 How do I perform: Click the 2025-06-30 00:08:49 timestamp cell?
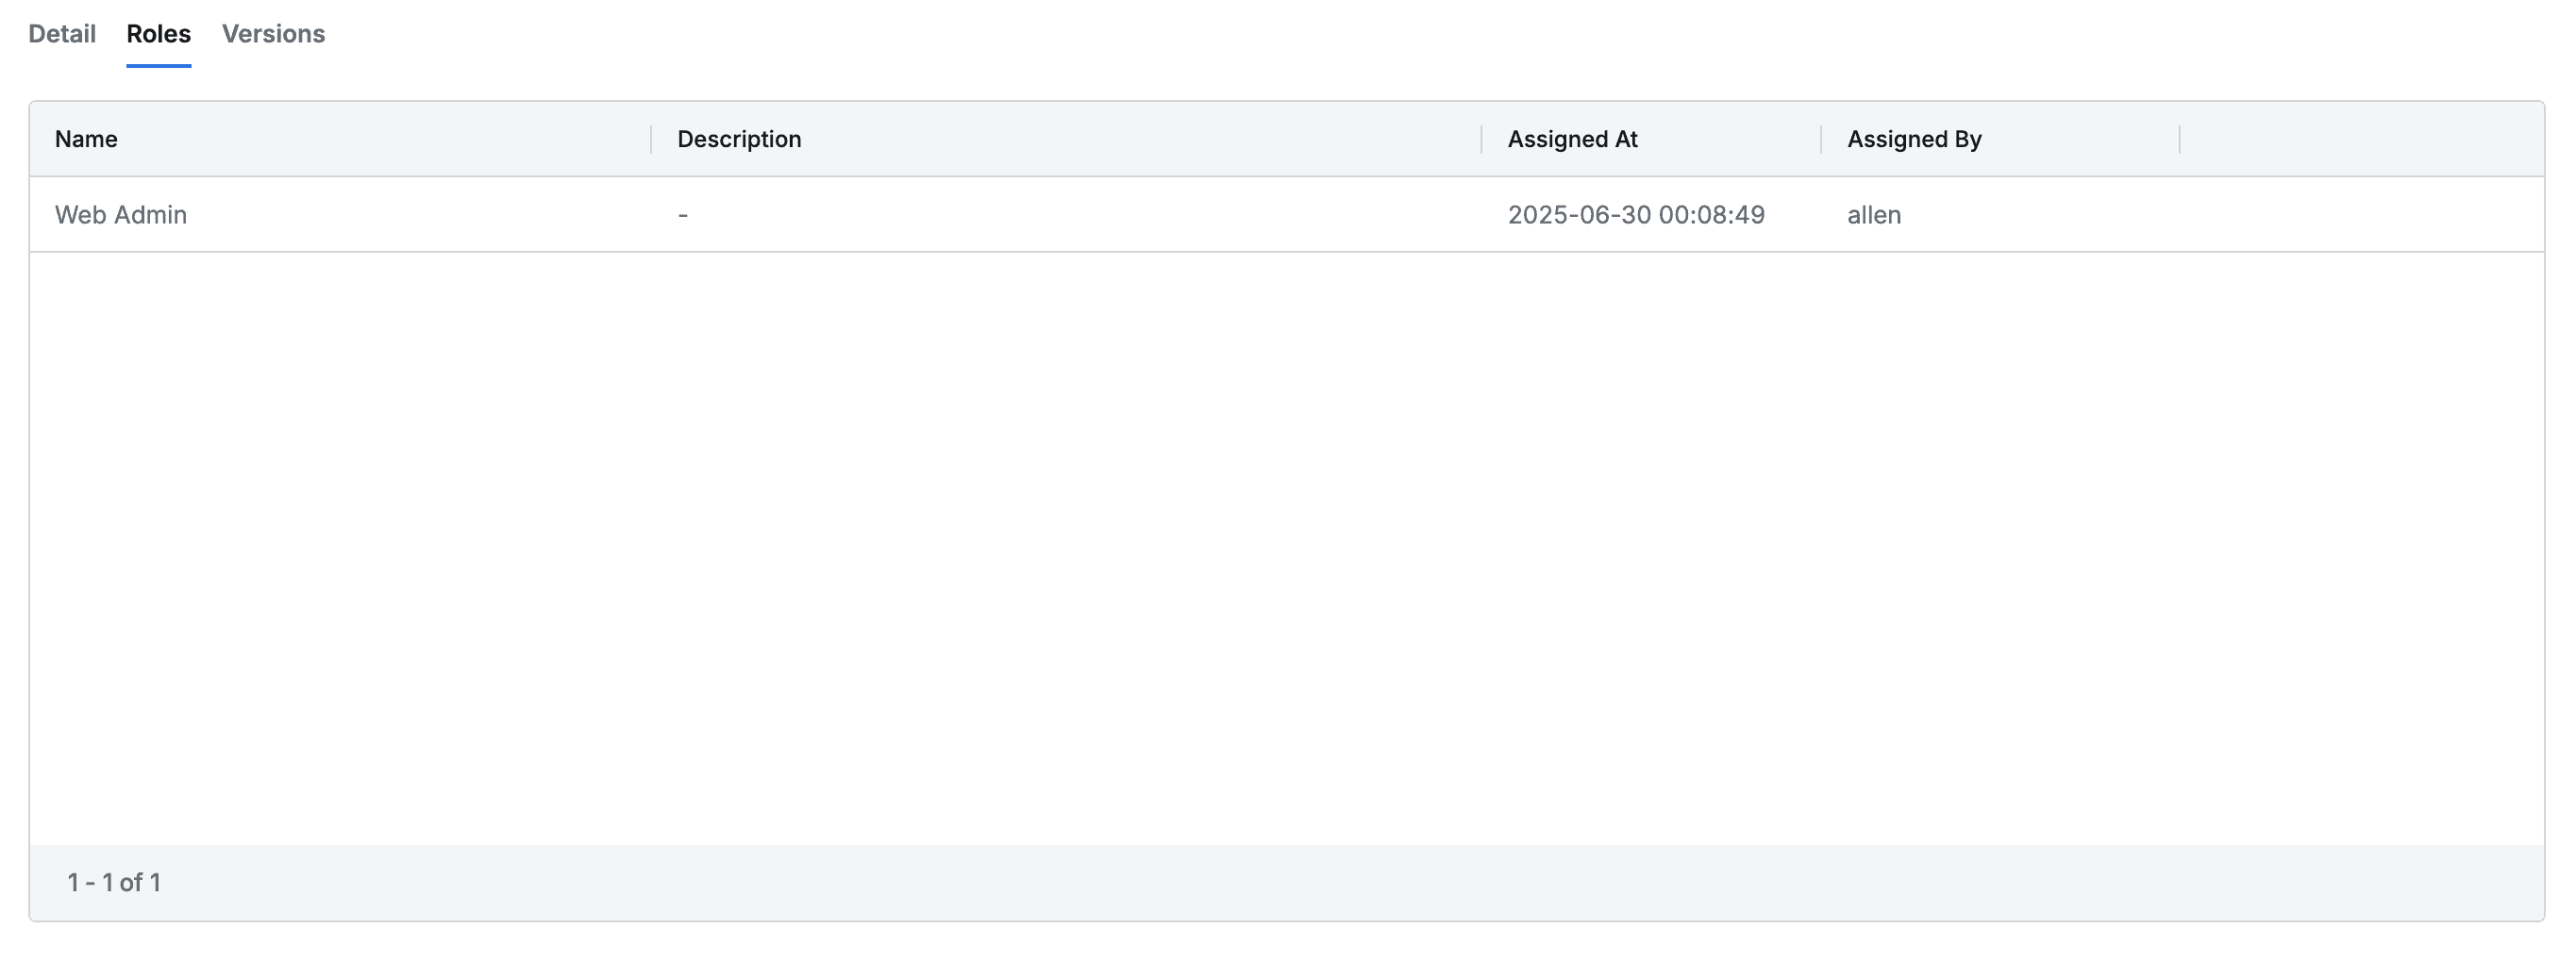[1636, 215]
